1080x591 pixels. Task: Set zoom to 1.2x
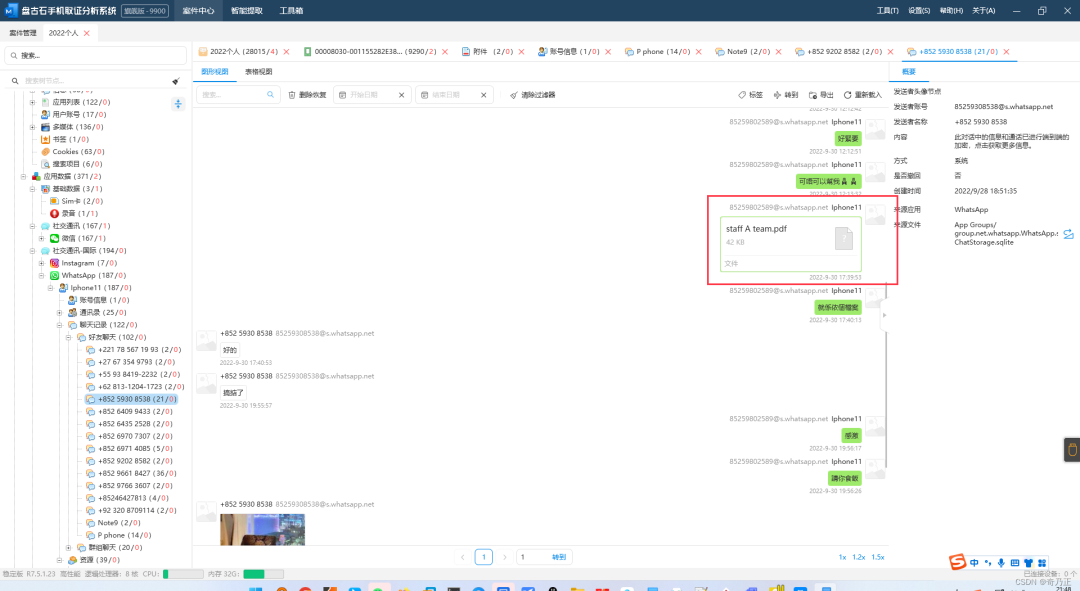pos(858,557)
